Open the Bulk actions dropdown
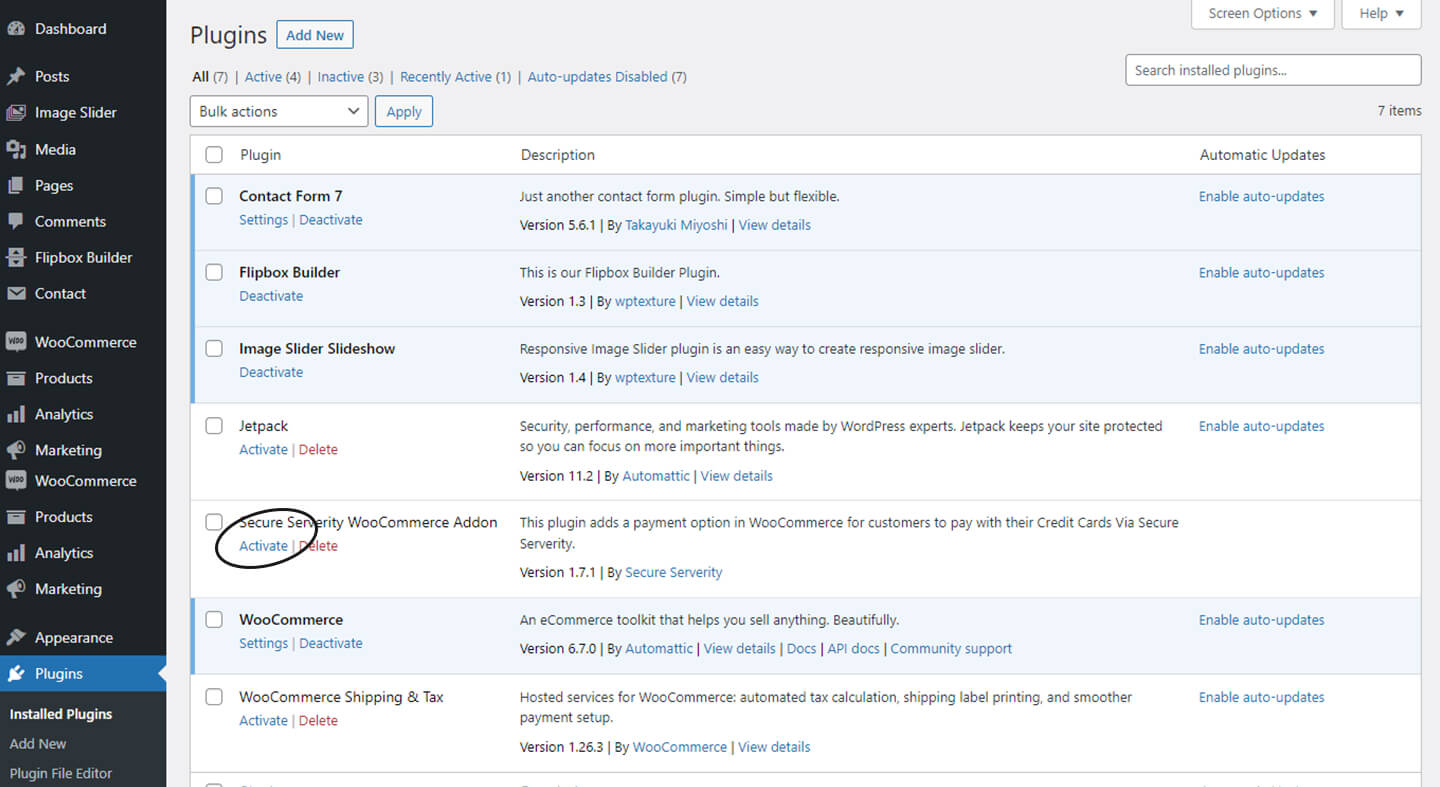This screenshot has height=787, width=1440. coord(279,111)
